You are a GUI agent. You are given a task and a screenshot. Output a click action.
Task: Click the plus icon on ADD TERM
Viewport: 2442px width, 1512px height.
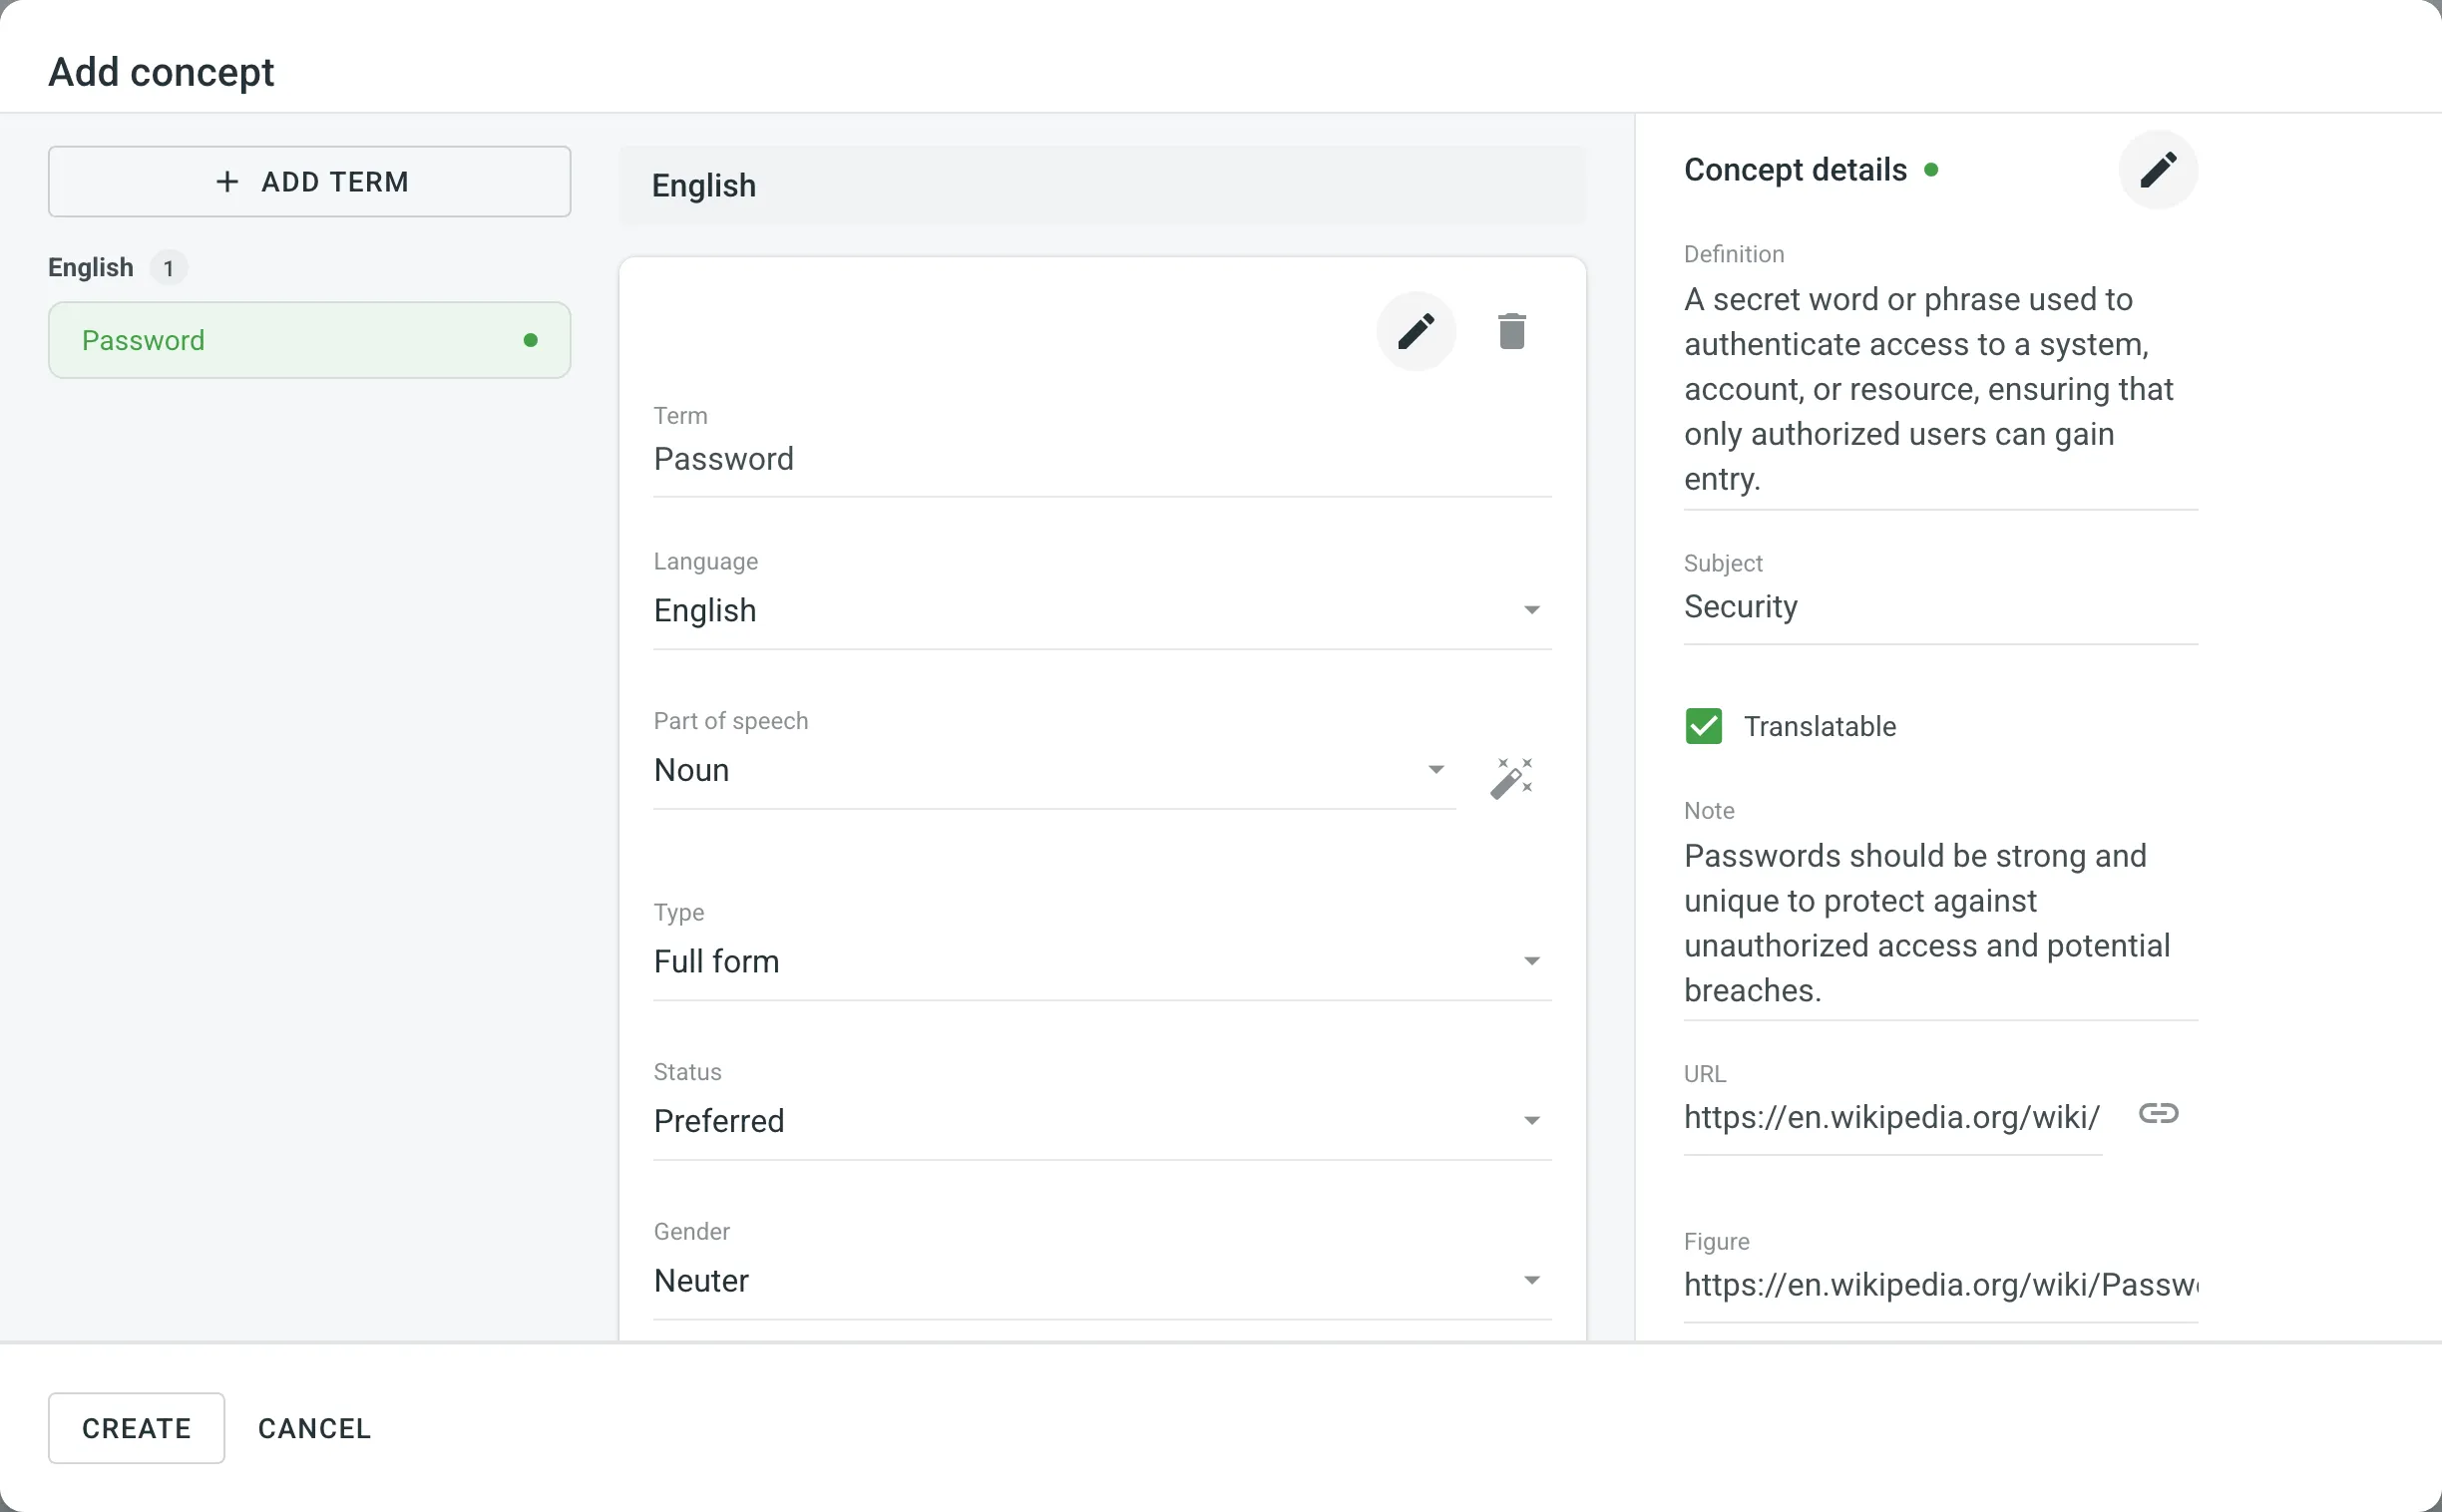(227, 182)
